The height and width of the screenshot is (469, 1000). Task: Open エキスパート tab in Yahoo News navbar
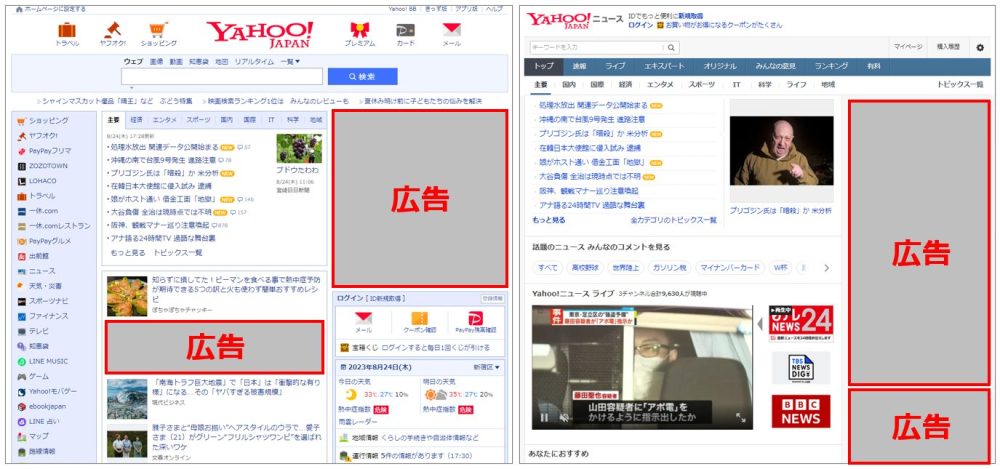coord(664,66)
